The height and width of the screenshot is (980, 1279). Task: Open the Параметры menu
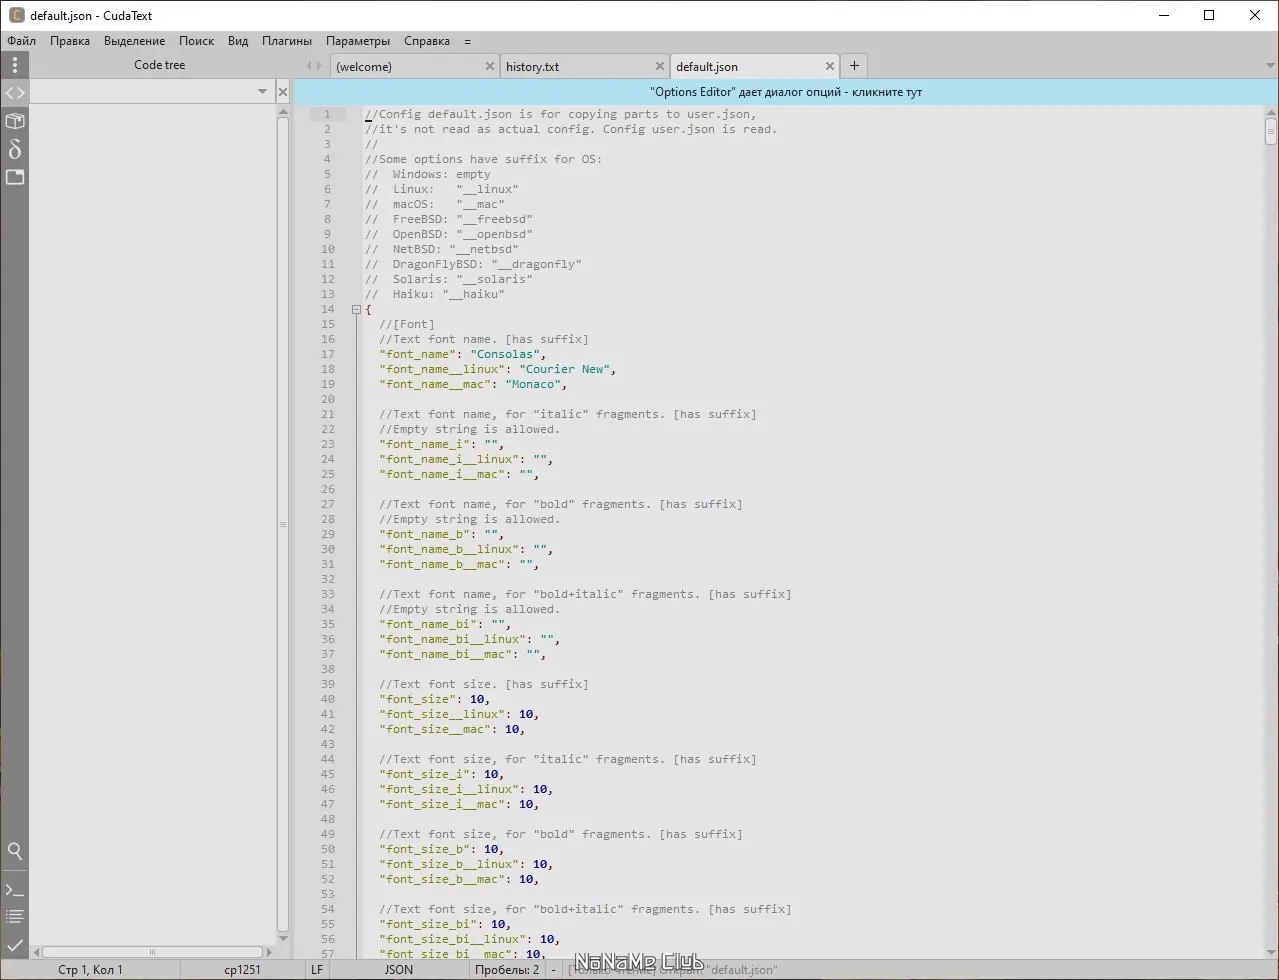click(358, 41)
